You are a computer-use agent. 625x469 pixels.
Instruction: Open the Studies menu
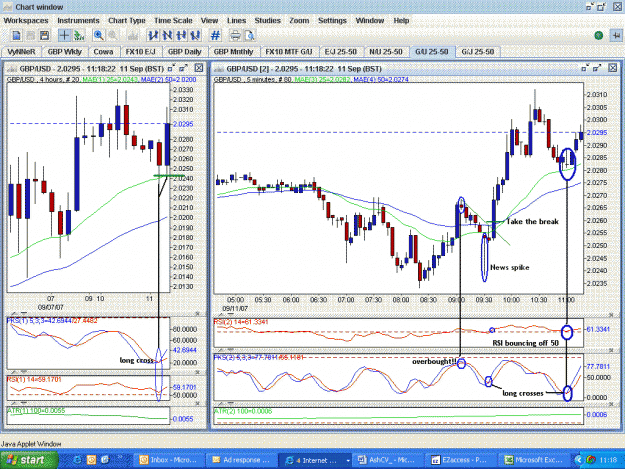pyautogui.click(x=267, y=20)
